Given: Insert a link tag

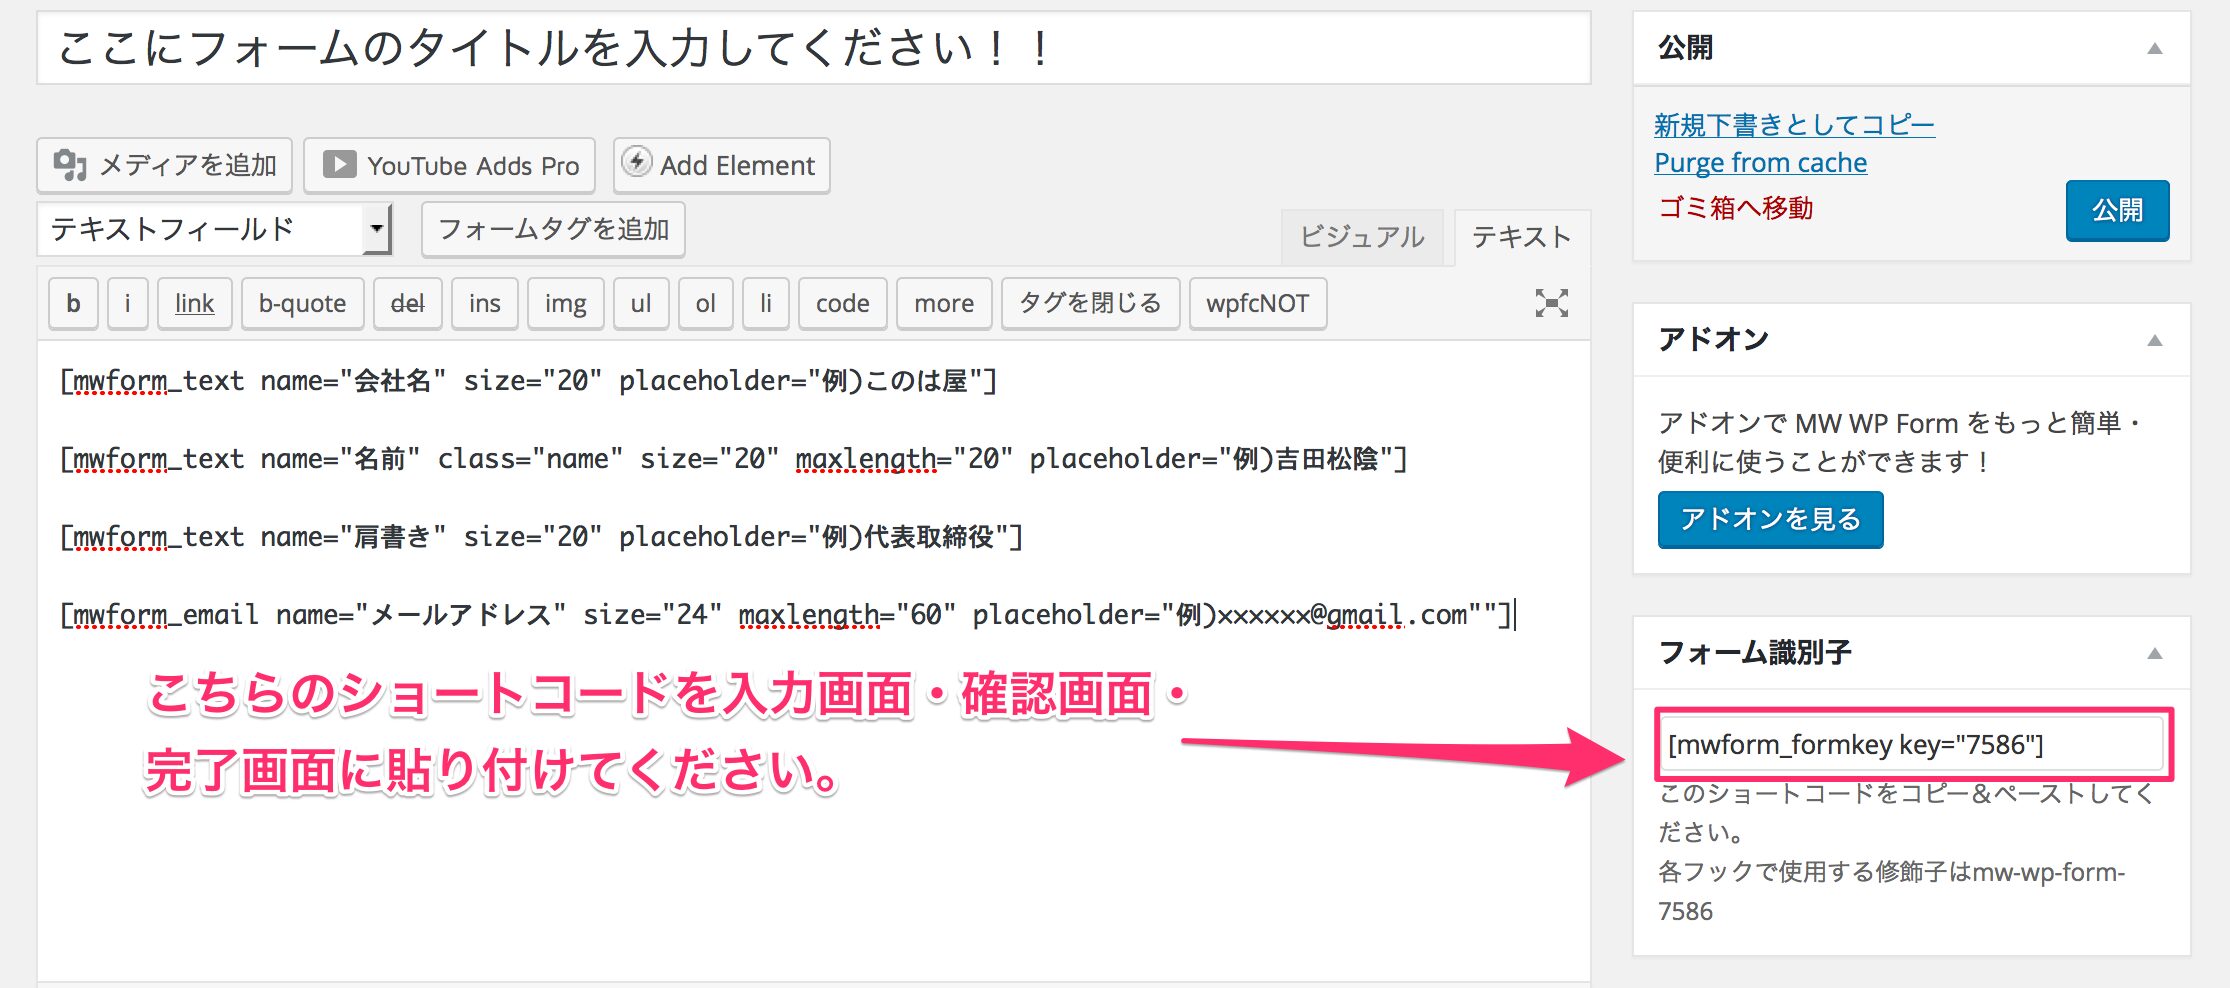Looking at the screenshot, I should (x=194, y=303).
